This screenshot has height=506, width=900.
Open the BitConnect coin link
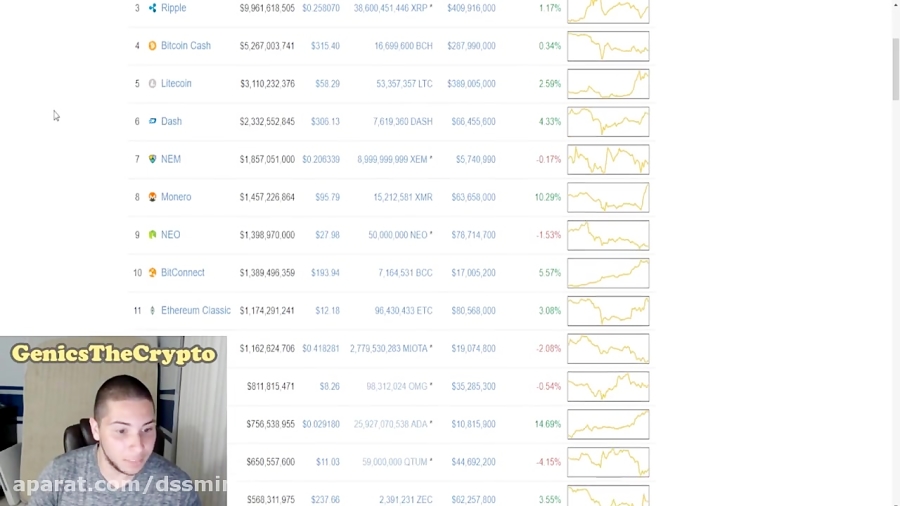pyautogui.click(x=183, y=273)
